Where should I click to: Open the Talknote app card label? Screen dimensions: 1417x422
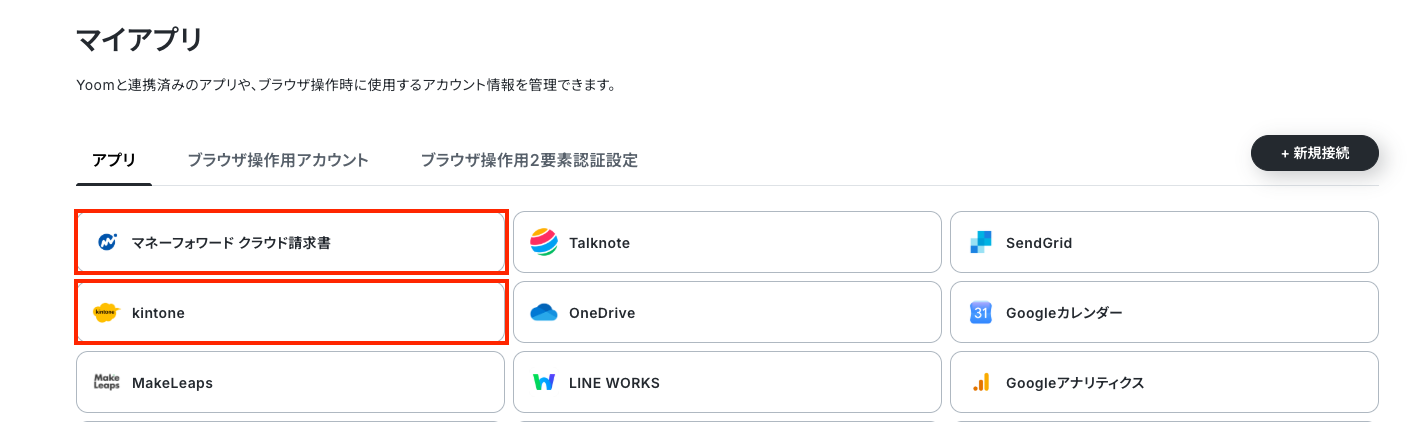pos(599,243)
